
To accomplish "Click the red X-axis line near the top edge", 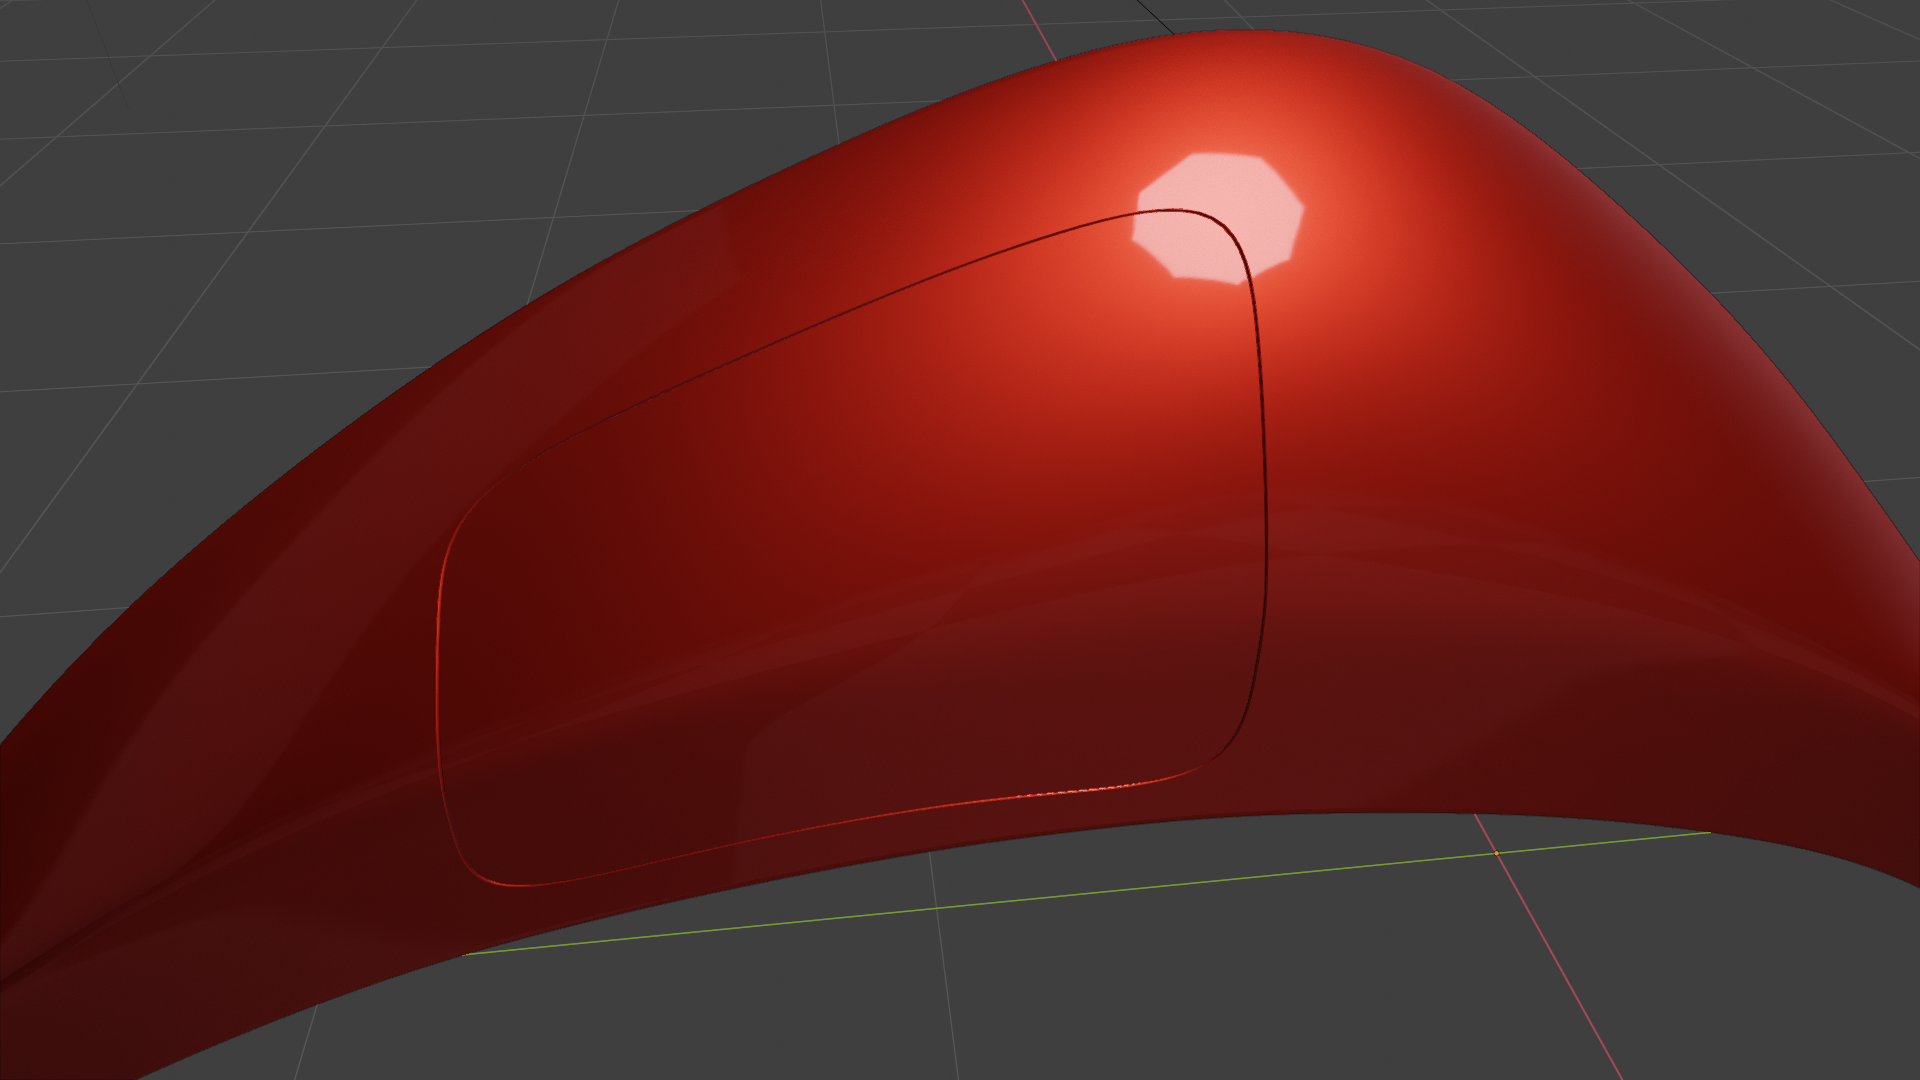I will 1038,28.
